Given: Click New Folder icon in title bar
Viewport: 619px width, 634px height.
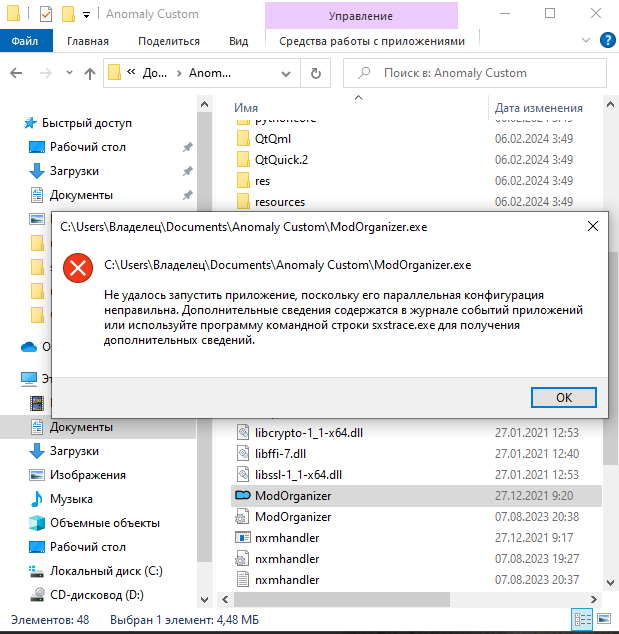Looking at the screenshot, I should click(68, 14).
